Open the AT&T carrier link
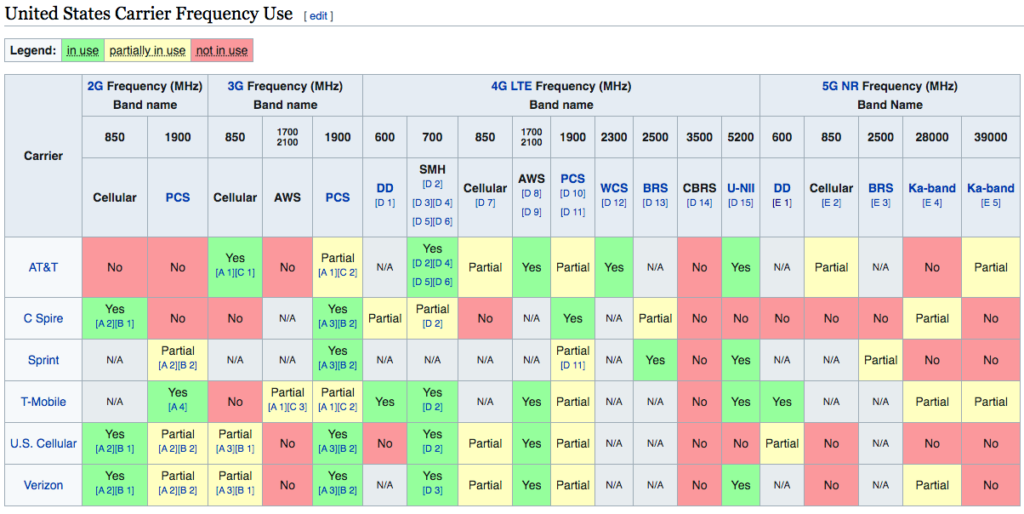The height and width of the screenshot is (514, 1024). tap(43, 267)
